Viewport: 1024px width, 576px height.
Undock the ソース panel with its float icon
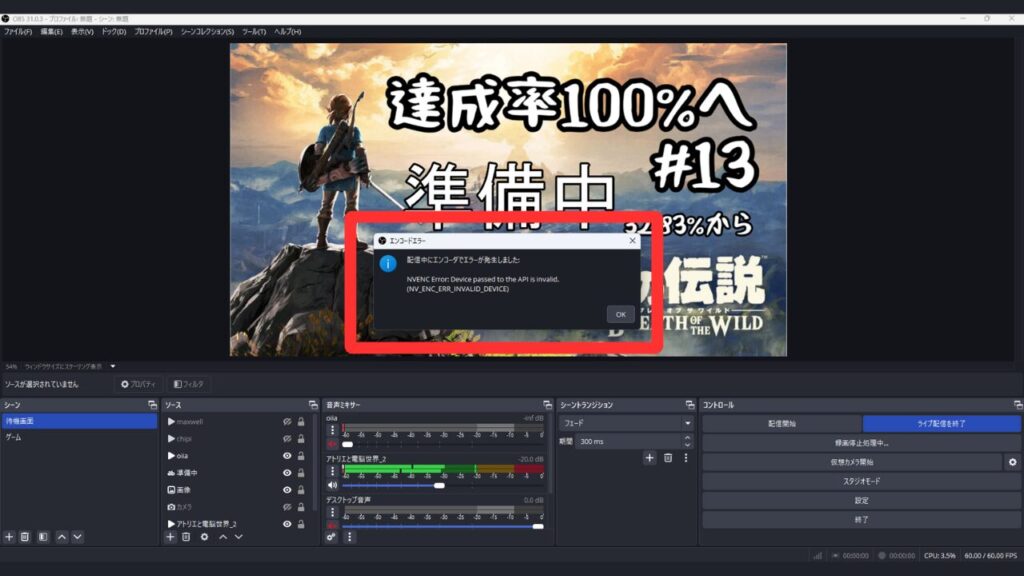click(x=313, y=405)
